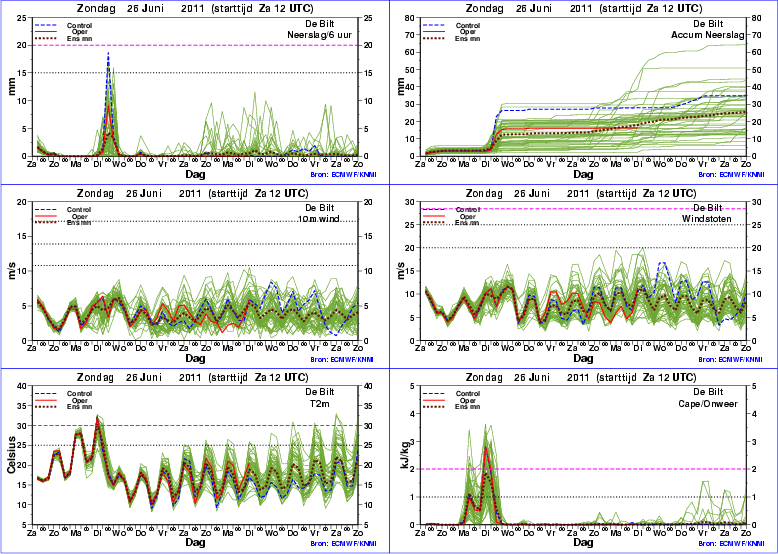Click the 'Zondag 26 Juni 2011' title above Neerslag/6 uur chart
The image size is (778, 554).
[x=139, y=8]
